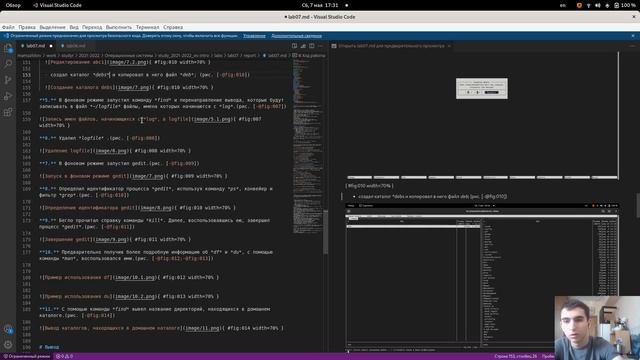Click the work breadcrumb folder
Screen dimensions: 640x360
tap(51, 56)
